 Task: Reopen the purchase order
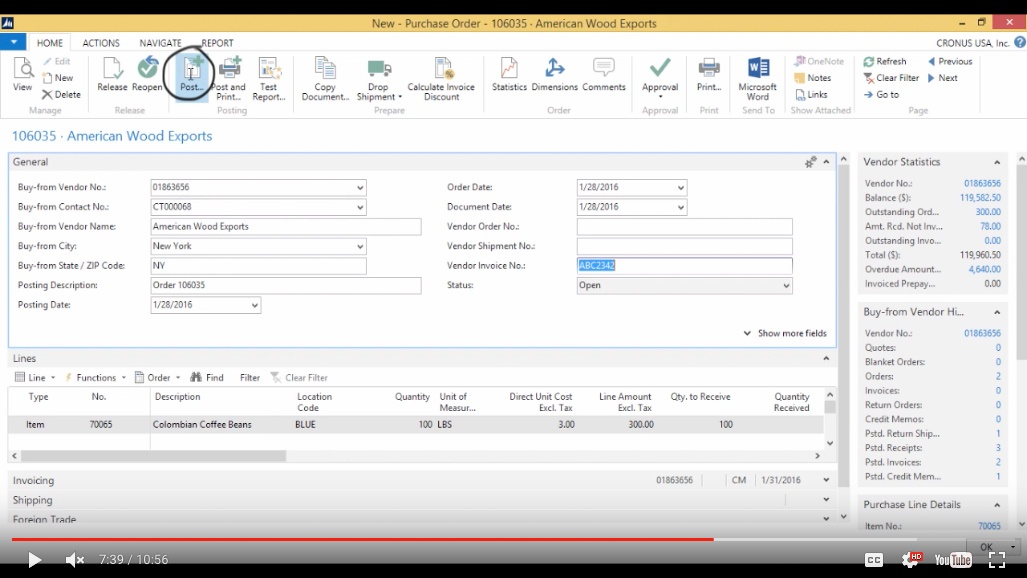pos(147,74)
